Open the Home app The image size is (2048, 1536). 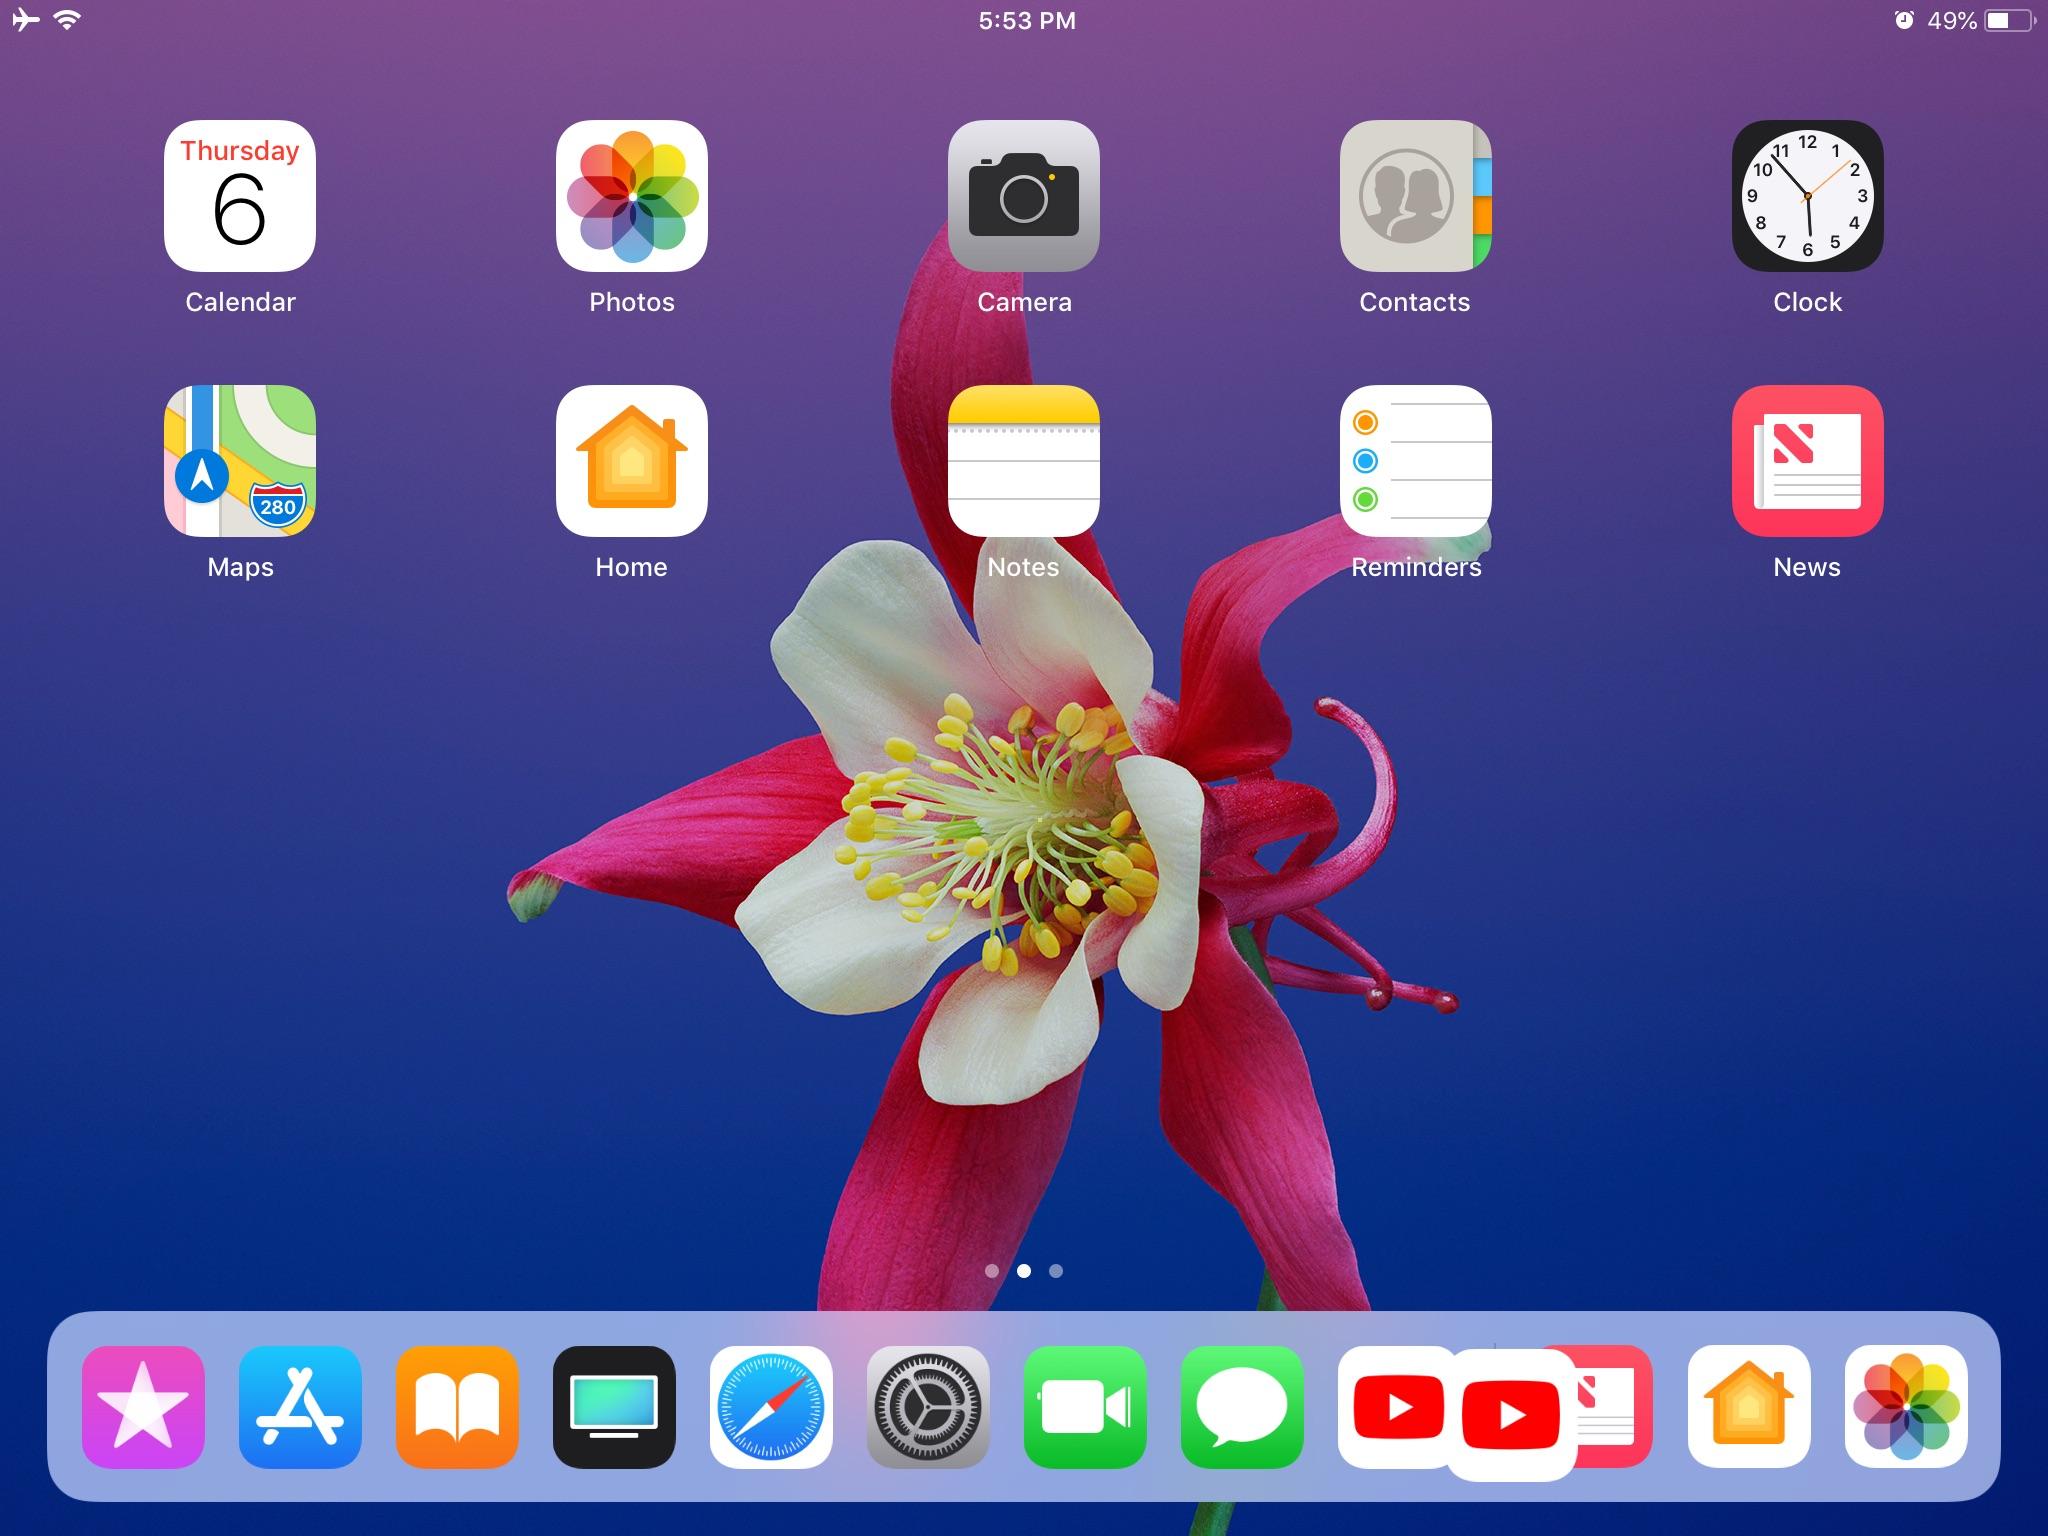[x=631, y=463]
